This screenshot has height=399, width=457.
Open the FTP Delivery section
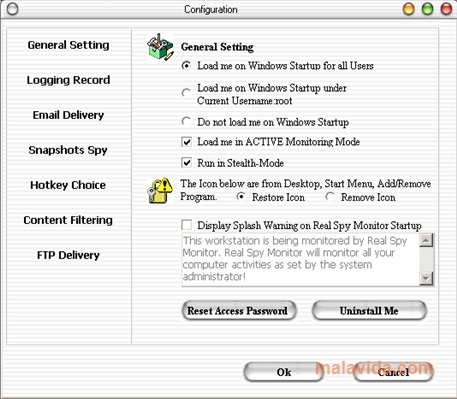[x=68, y=255]
